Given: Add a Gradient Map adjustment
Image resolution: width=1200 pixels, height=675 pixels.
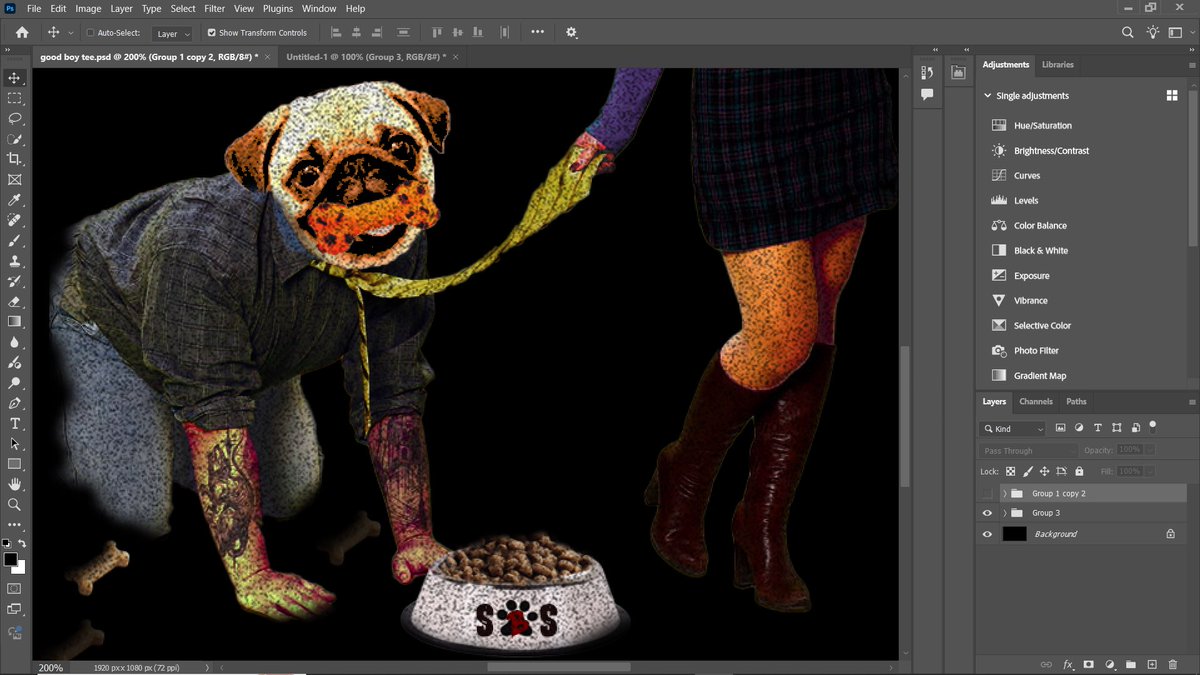Looking at the screenshot, I should [1040, 376].
